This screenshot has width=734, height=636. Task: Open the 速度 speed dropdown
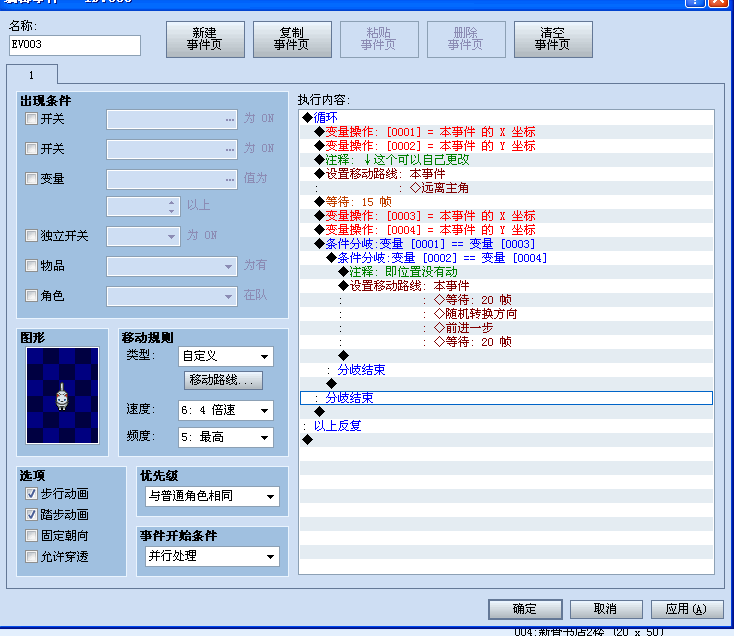point(226,410)
